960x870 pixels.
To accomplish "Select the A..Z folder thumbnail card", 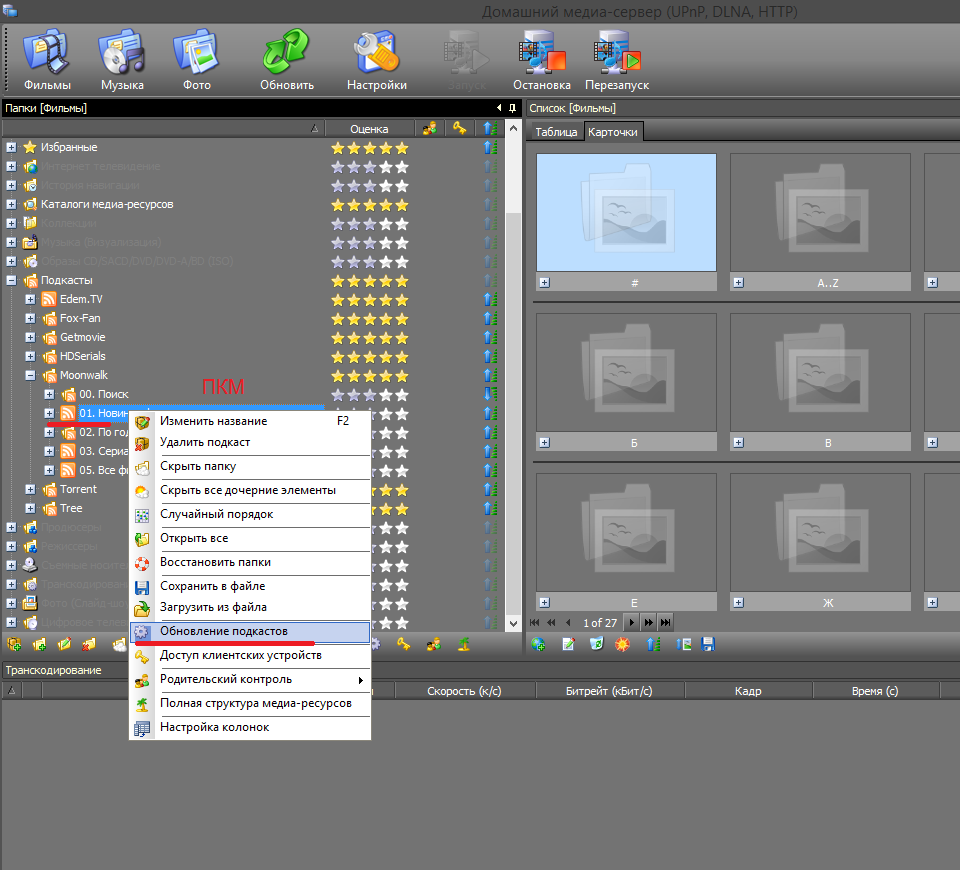I will coord(820,212).
